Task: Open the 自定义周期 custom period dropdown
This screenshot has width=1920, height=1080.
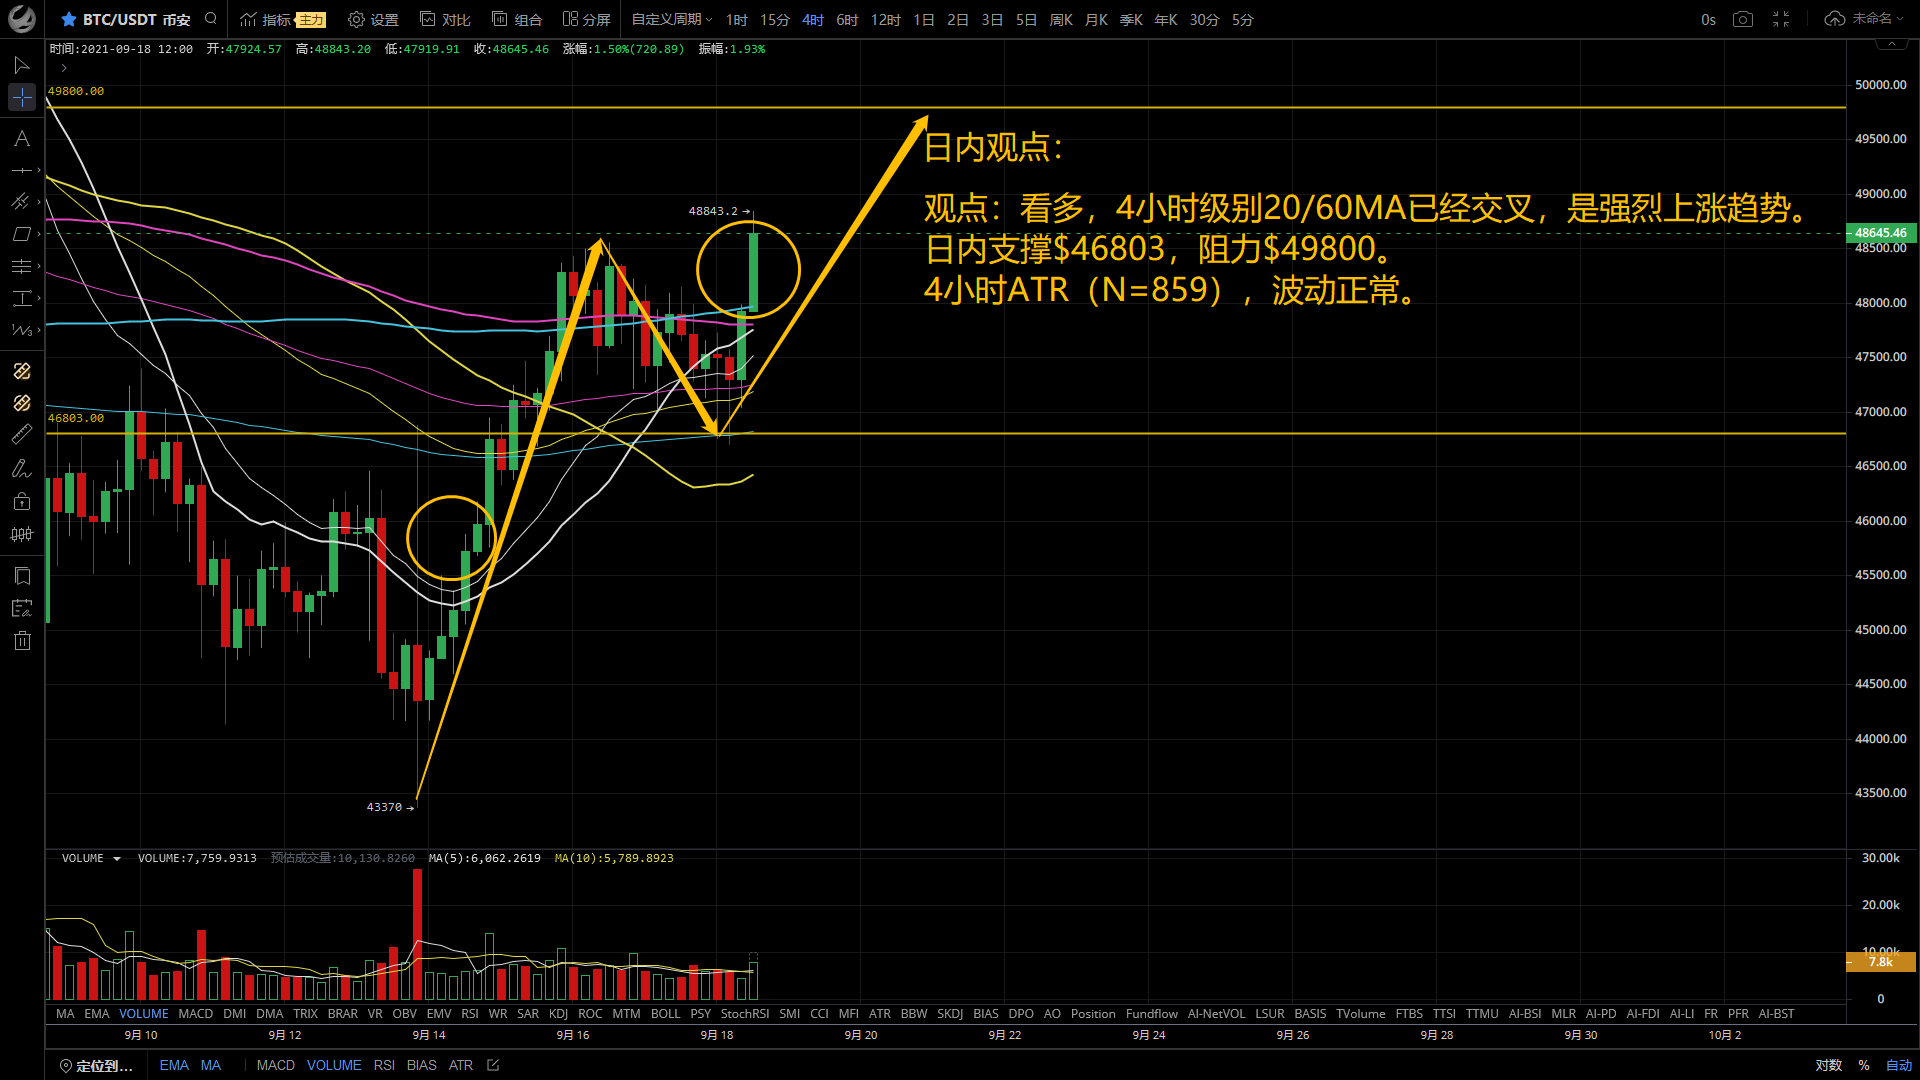Action: pos(671,19)
